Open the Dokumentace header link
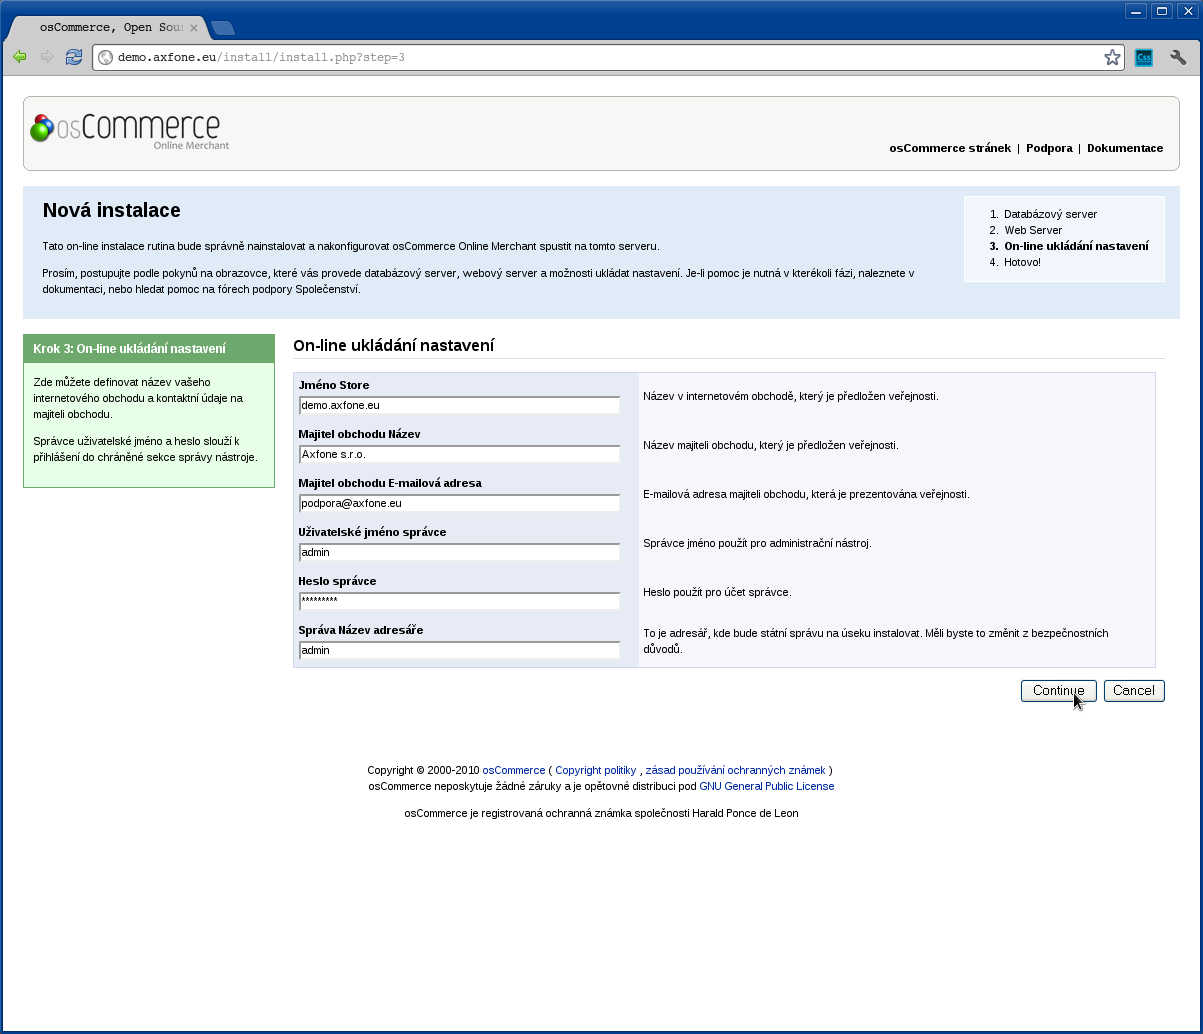This screenshot has width=1203, height=1034. pos(1125,148)
